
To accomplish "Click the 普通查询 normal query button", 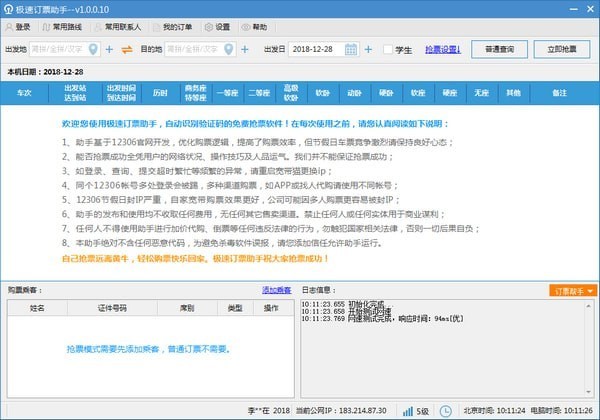I will pyautogui.click(x=499, y=49).
